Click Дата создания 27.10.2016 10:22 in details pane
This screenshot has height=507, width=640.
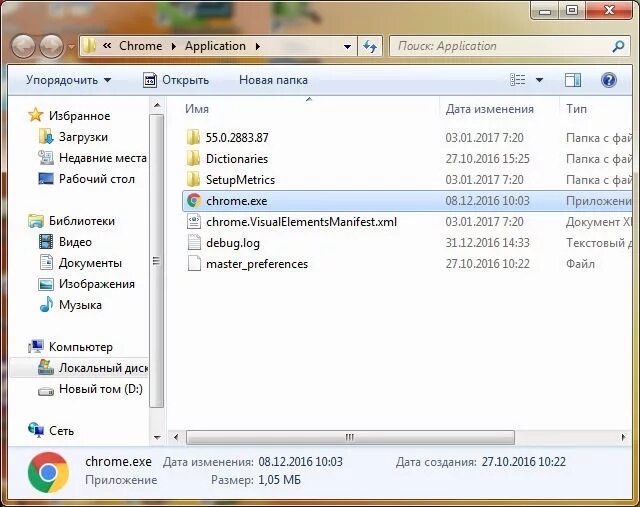524,462
